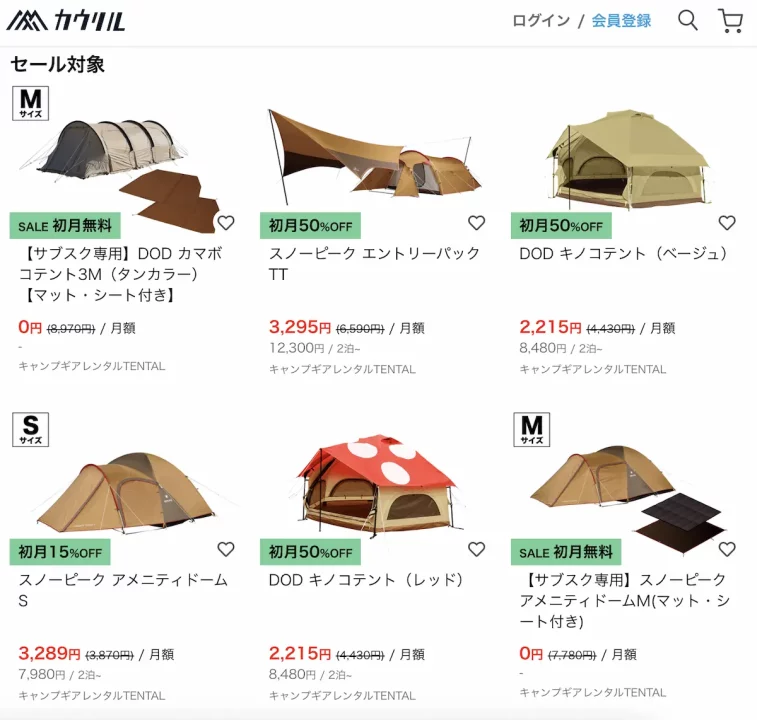Open the shopping cart icon
This screenshot has width=757, height=720.
pyautogui.click(x=730, y=21)
